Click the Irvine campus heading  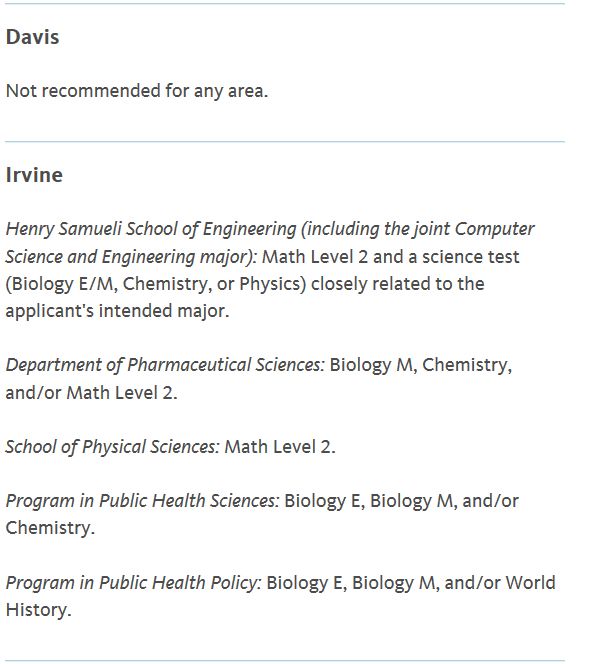34,175
